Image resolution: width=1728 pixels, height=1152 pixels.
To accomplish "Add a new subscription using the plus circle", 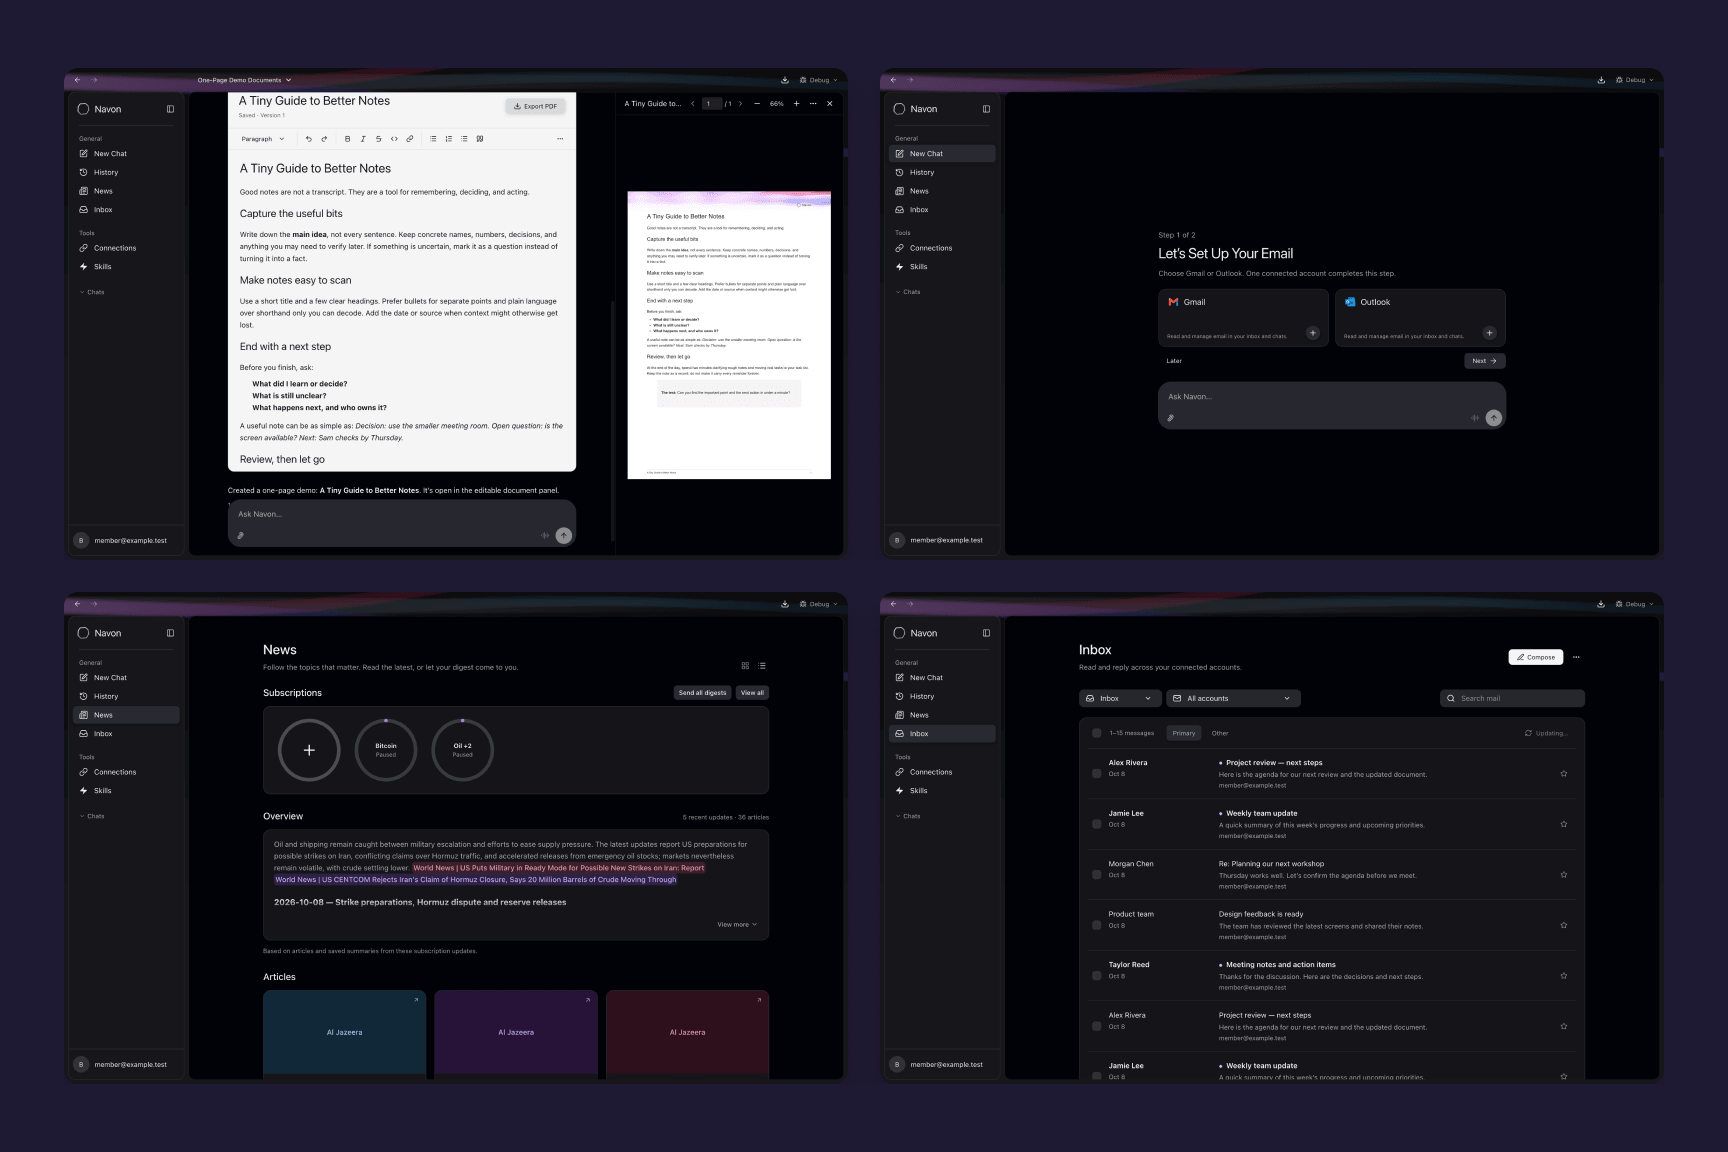I will [309, 750].
